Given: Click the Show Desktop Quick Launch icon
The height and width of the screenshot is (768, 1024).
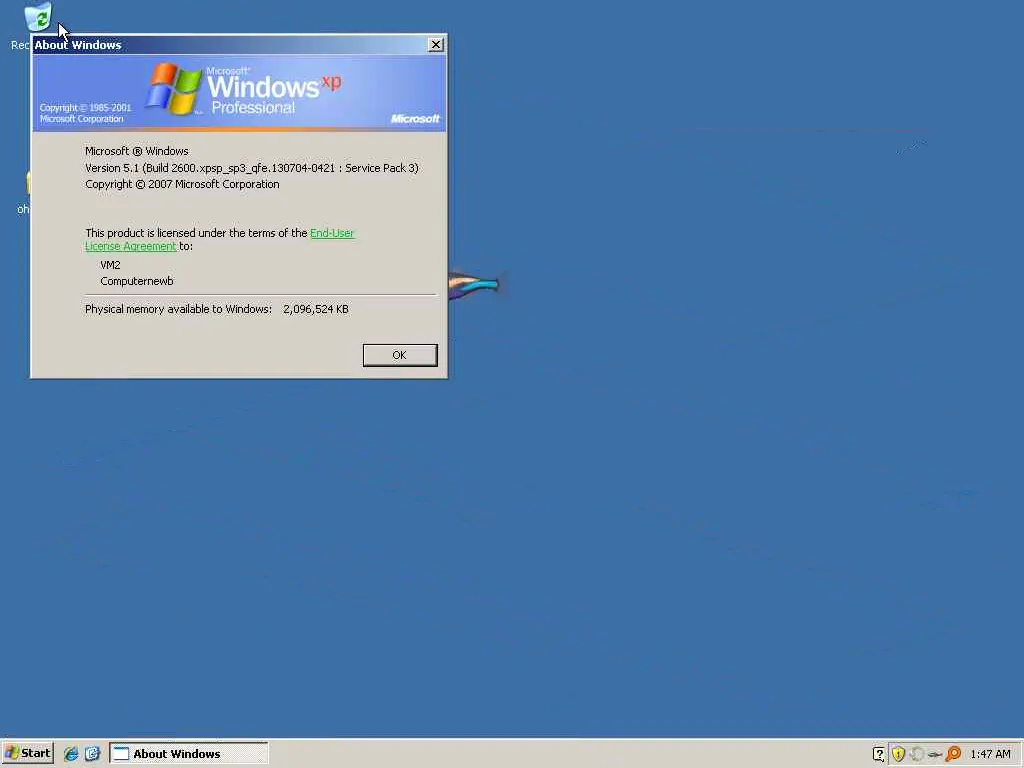Looking at the screenshot, I should click(x=93, y=754).
